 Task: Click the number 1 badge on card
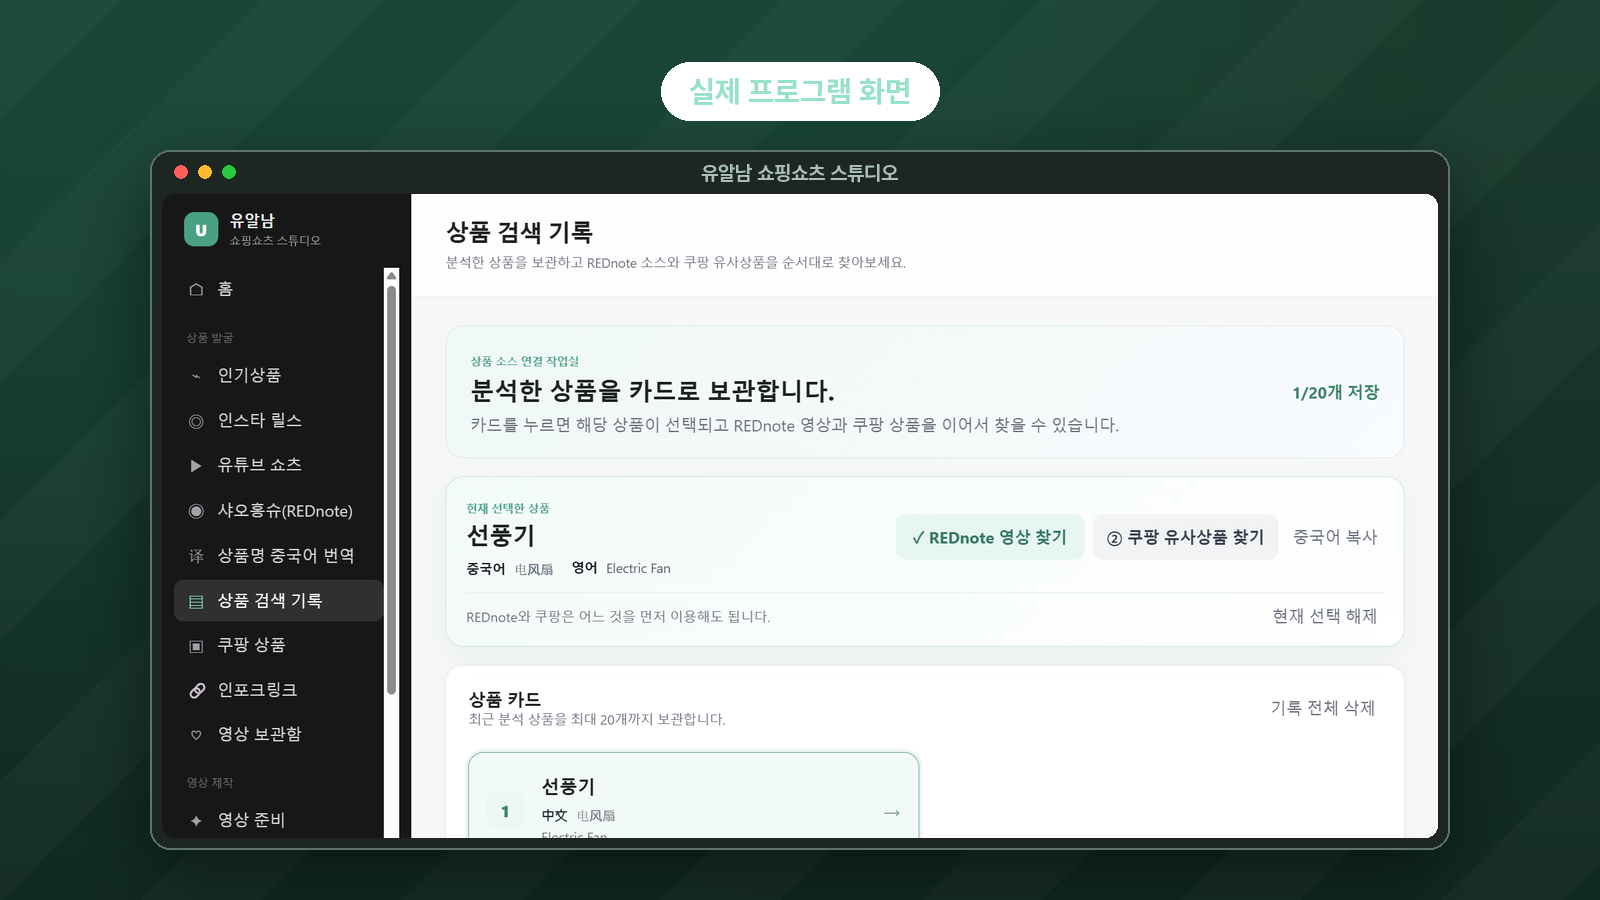point(505,811)
